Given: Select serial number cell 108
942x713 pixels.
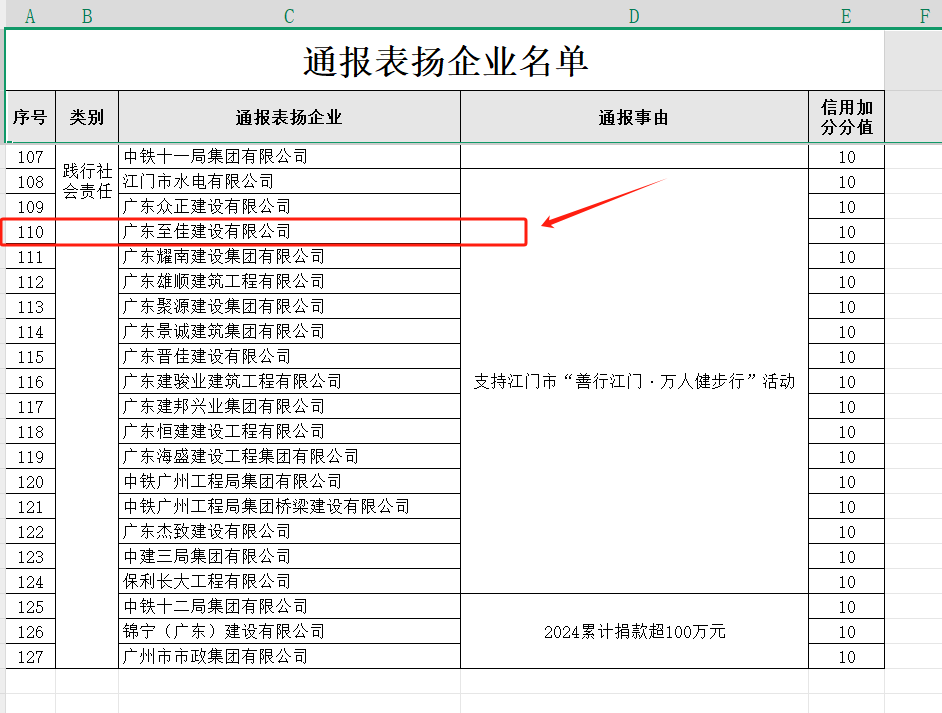Looking at the screenshot, I should (x=30, y=181).
